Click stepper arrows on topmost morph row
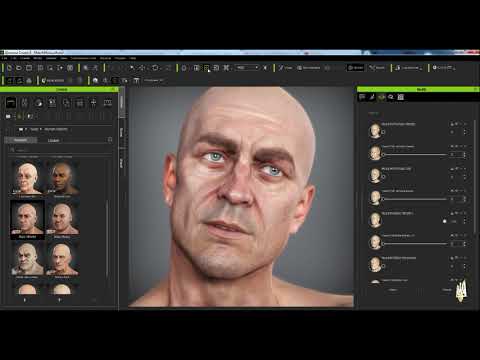The image size is (480, 360). point(465,132)
